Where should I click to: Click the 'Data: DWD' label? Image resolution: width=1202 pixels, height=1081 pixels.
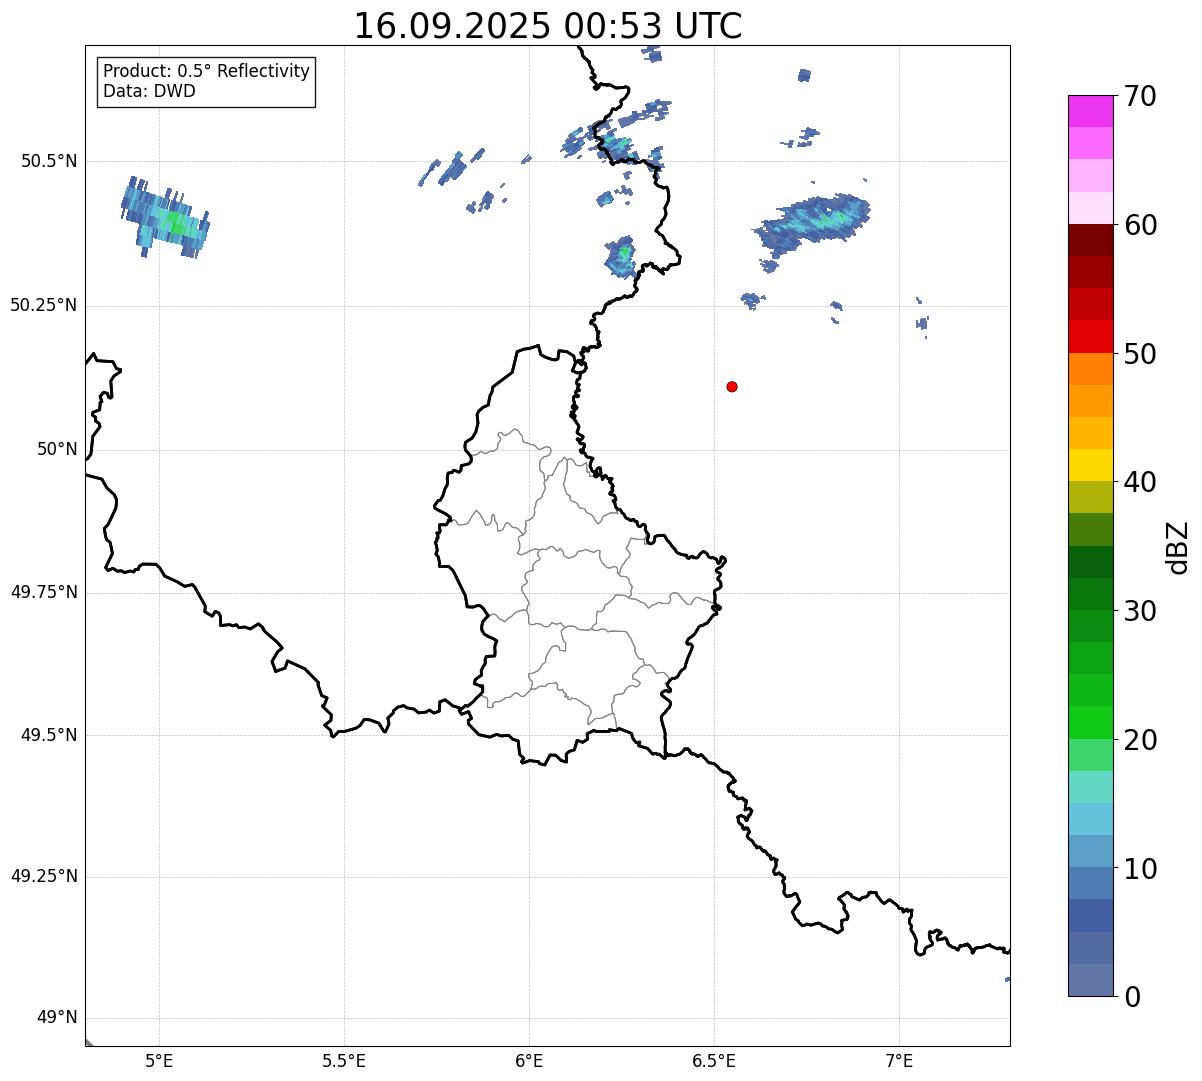[150, 91]
